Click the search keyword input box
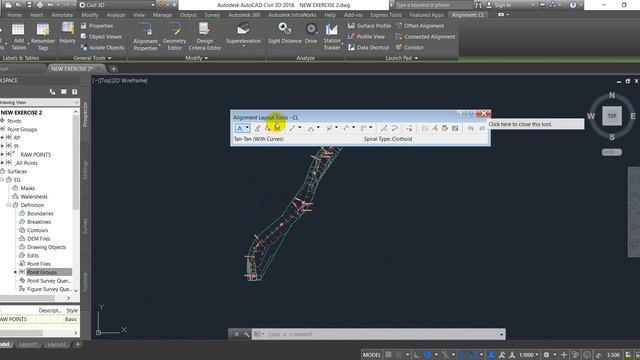Image resolution: width=640 pixels, height=360 pixels. click(x=433, y=5)
